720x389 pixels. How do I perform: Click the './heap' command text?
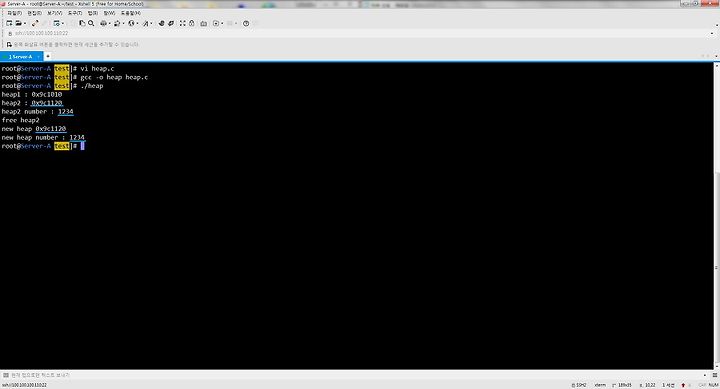pos(92,86)
